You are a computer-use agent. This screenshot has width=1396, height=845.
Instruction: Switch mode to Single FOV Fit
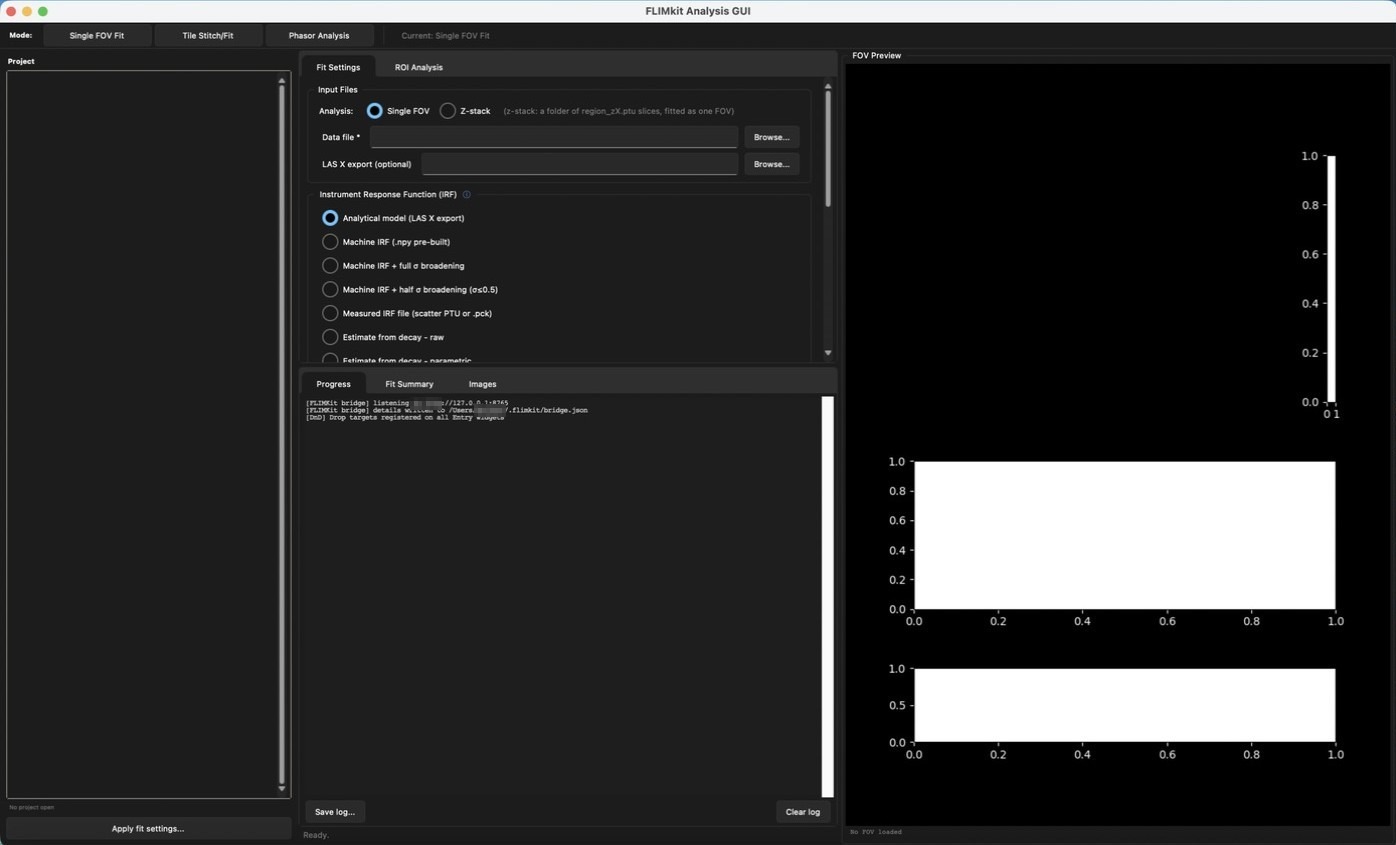pyautogui.click(x=97, y=36)
